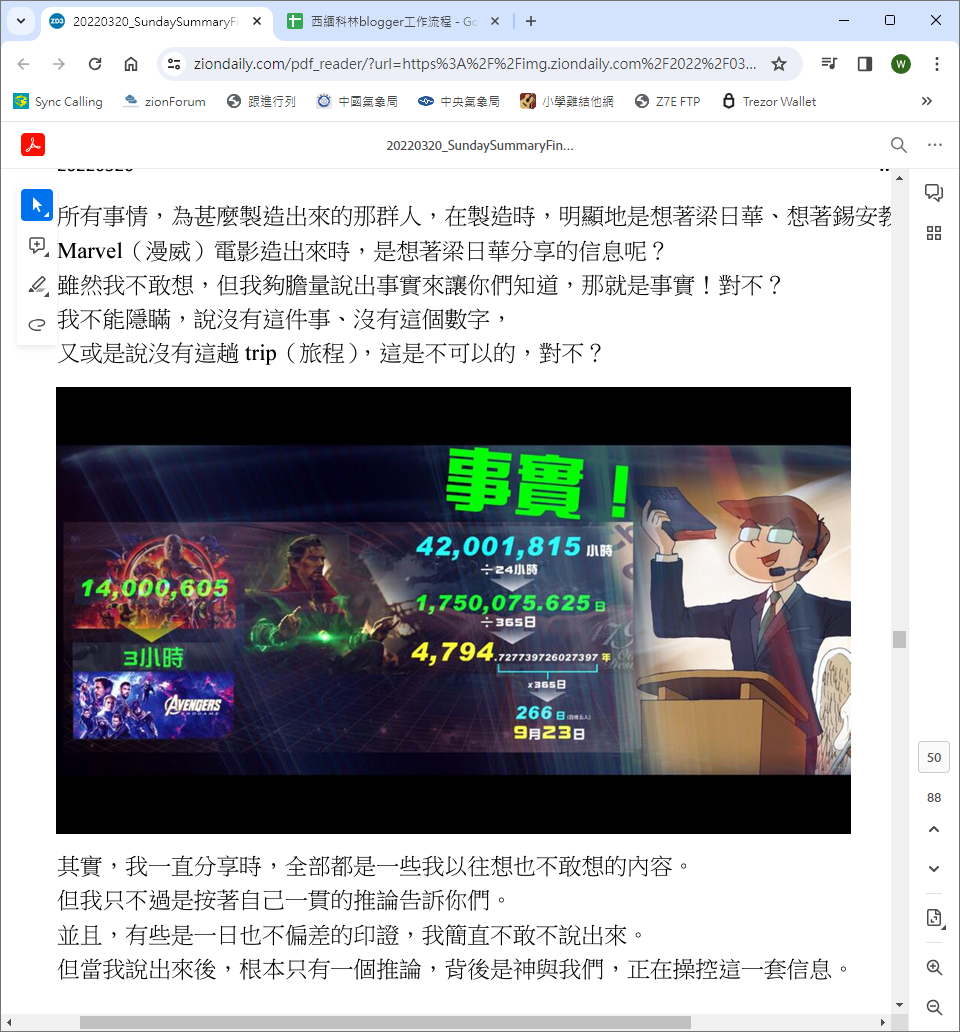Select the highlight pen tool
960x1032 pixels.
(37, 285)
